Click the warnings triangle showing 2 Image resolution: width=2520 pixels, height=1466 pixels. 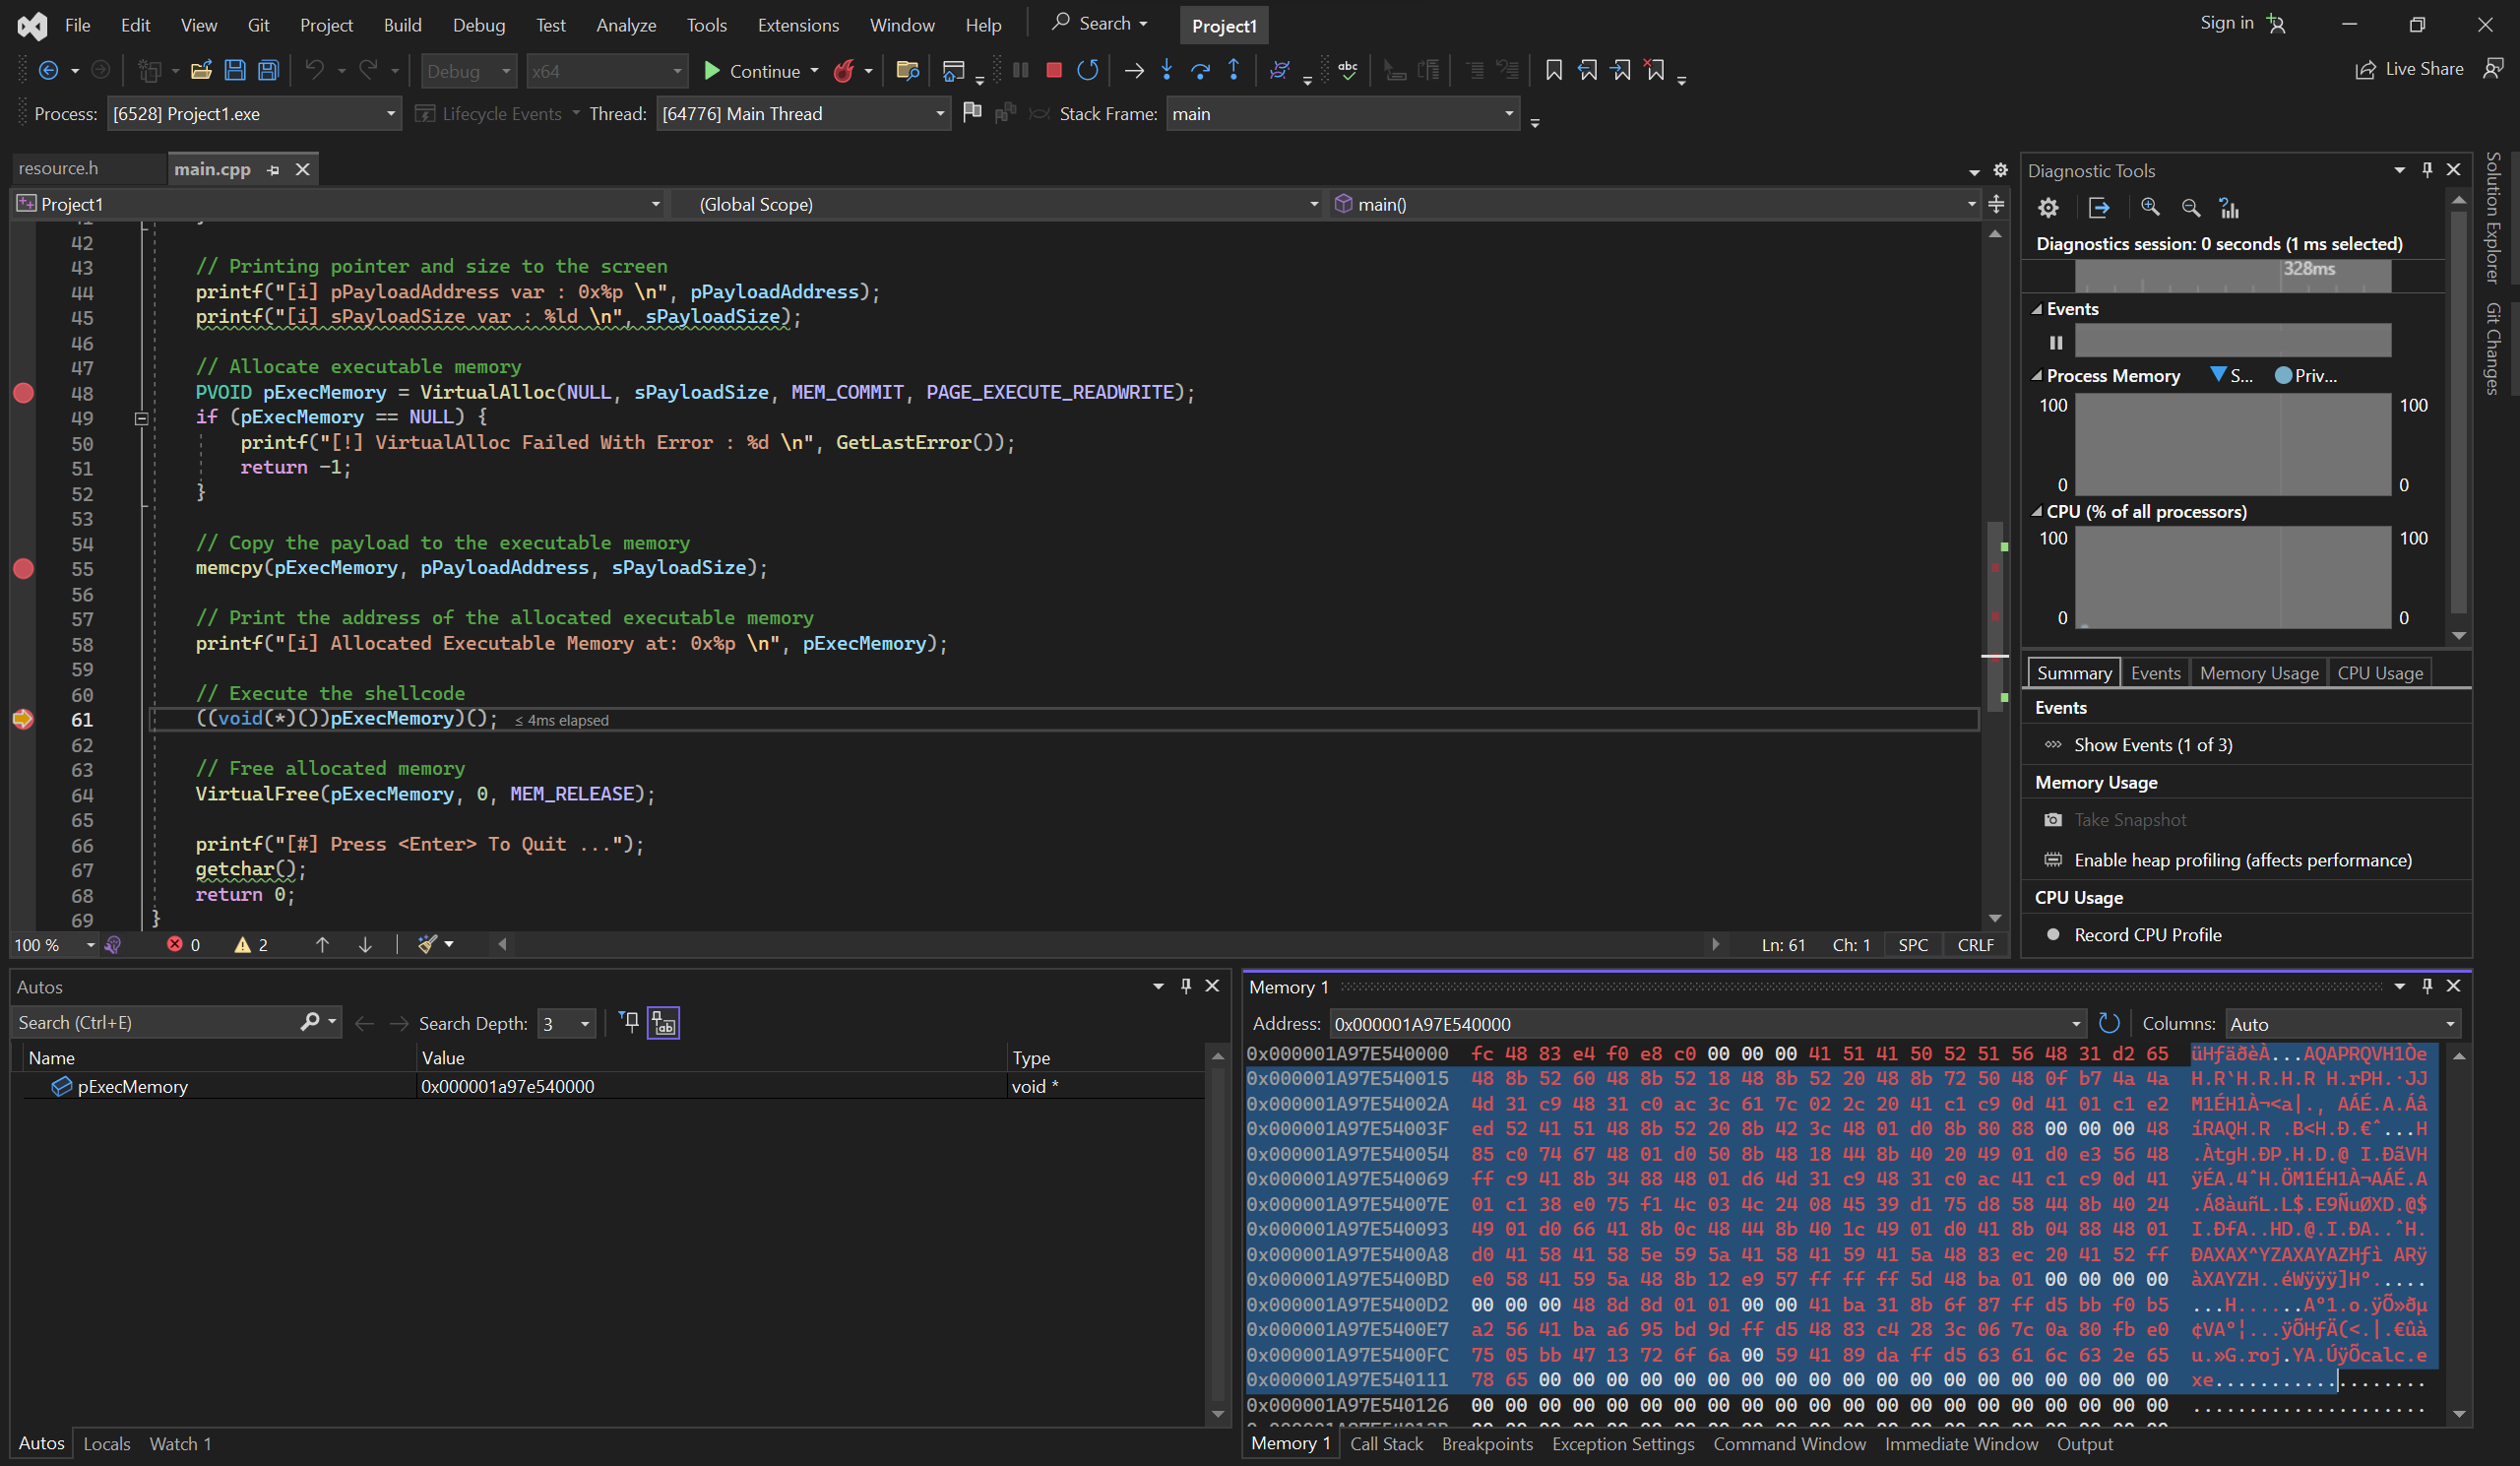point(242,944)
